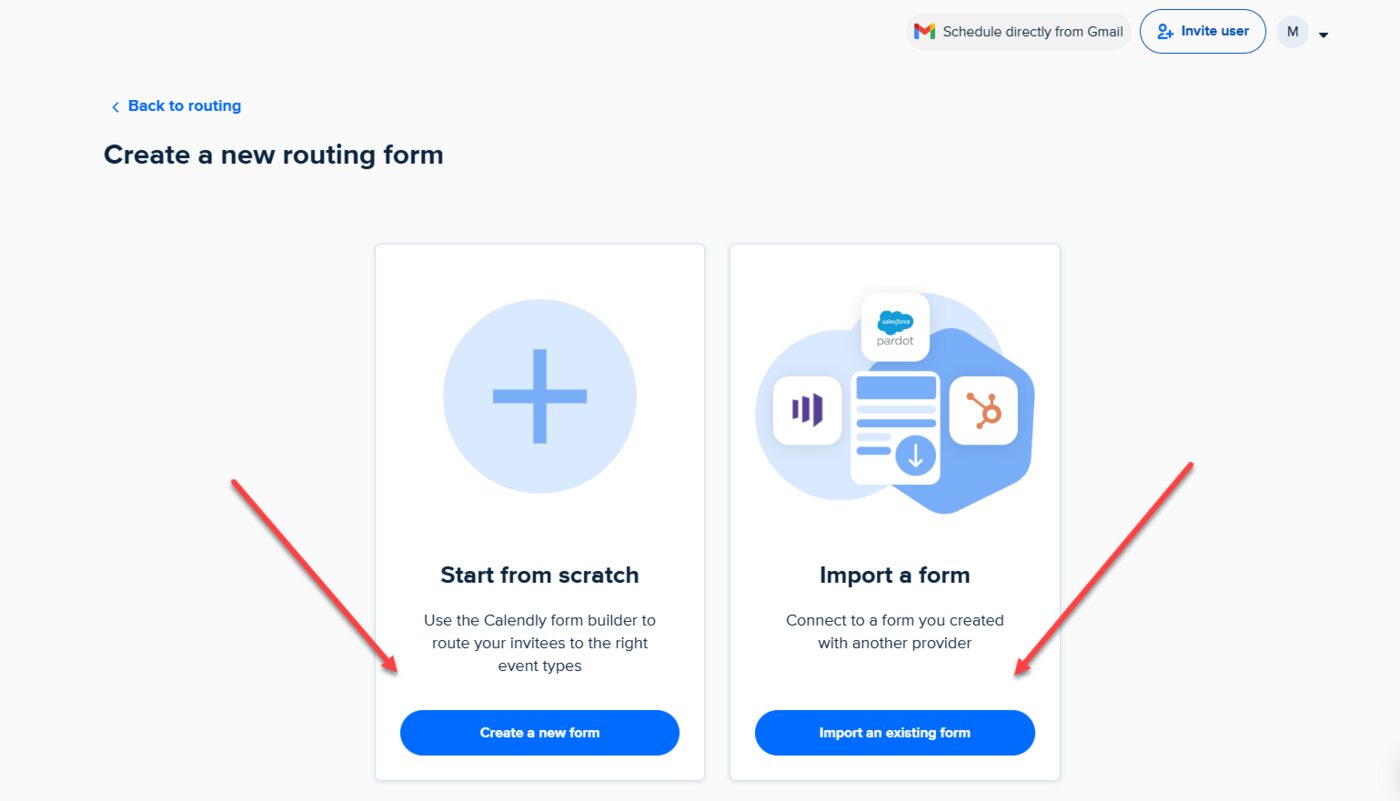Open the Back to routing link

tap(184, 105)
